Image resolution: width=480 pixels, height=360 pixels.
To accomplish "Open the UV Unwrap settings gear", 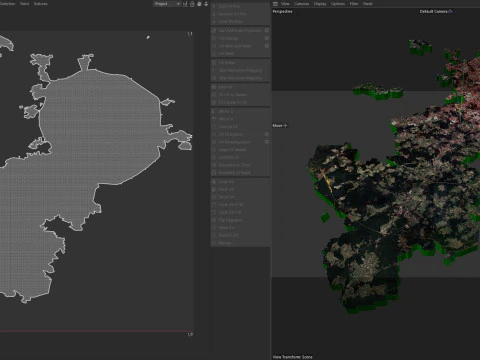I will 267,38.
